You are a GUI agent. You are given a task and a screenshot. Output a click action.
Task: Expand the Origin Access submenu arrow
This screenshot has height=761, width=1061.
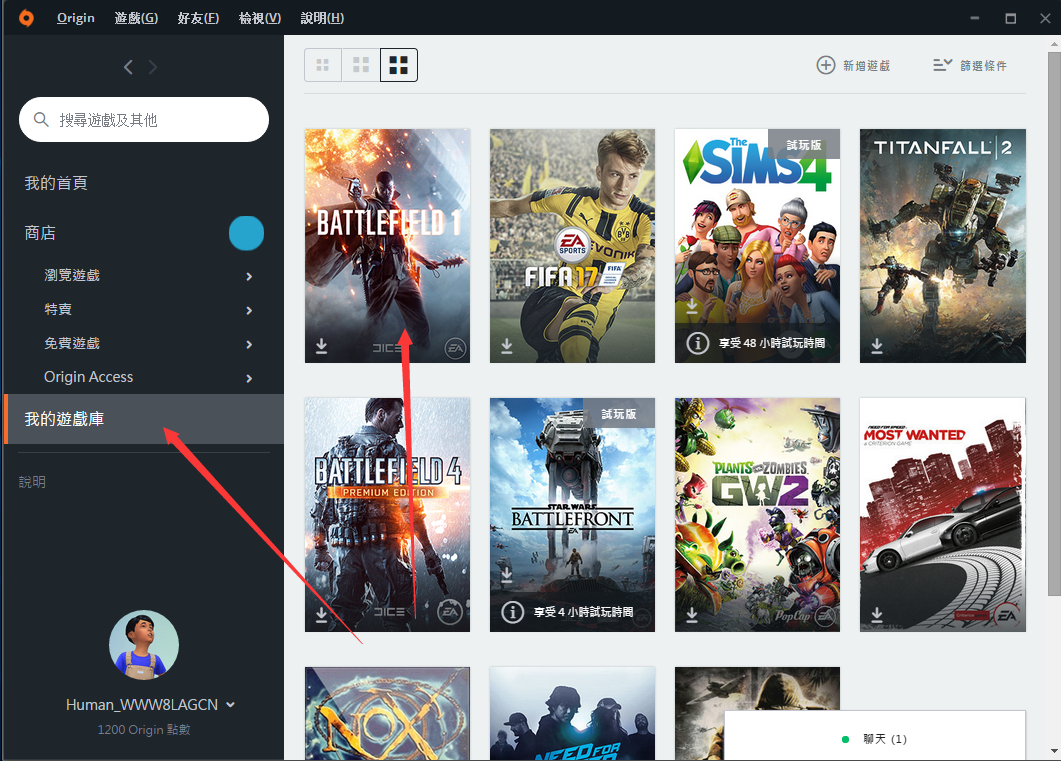[x=249, y=378]
